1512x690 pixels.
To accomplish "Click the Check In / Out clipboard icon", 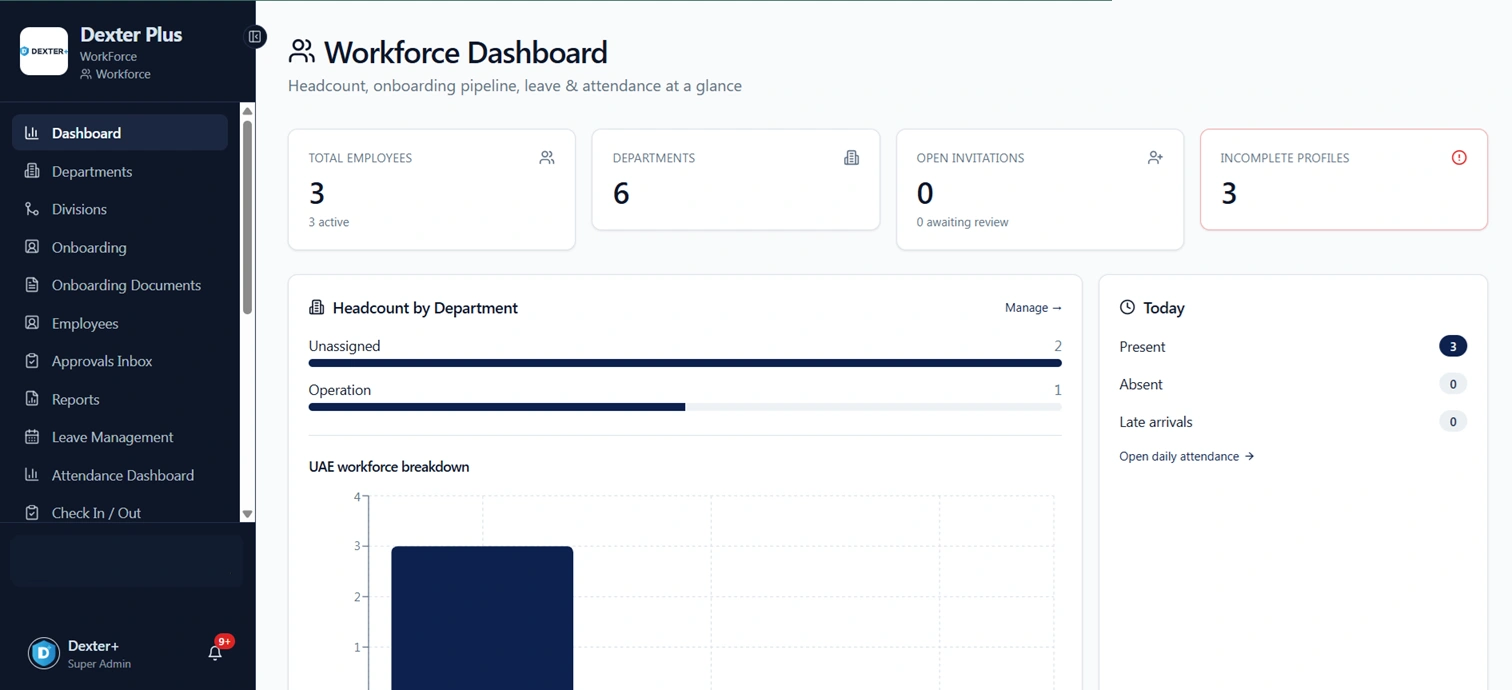I will coord(32,513).
